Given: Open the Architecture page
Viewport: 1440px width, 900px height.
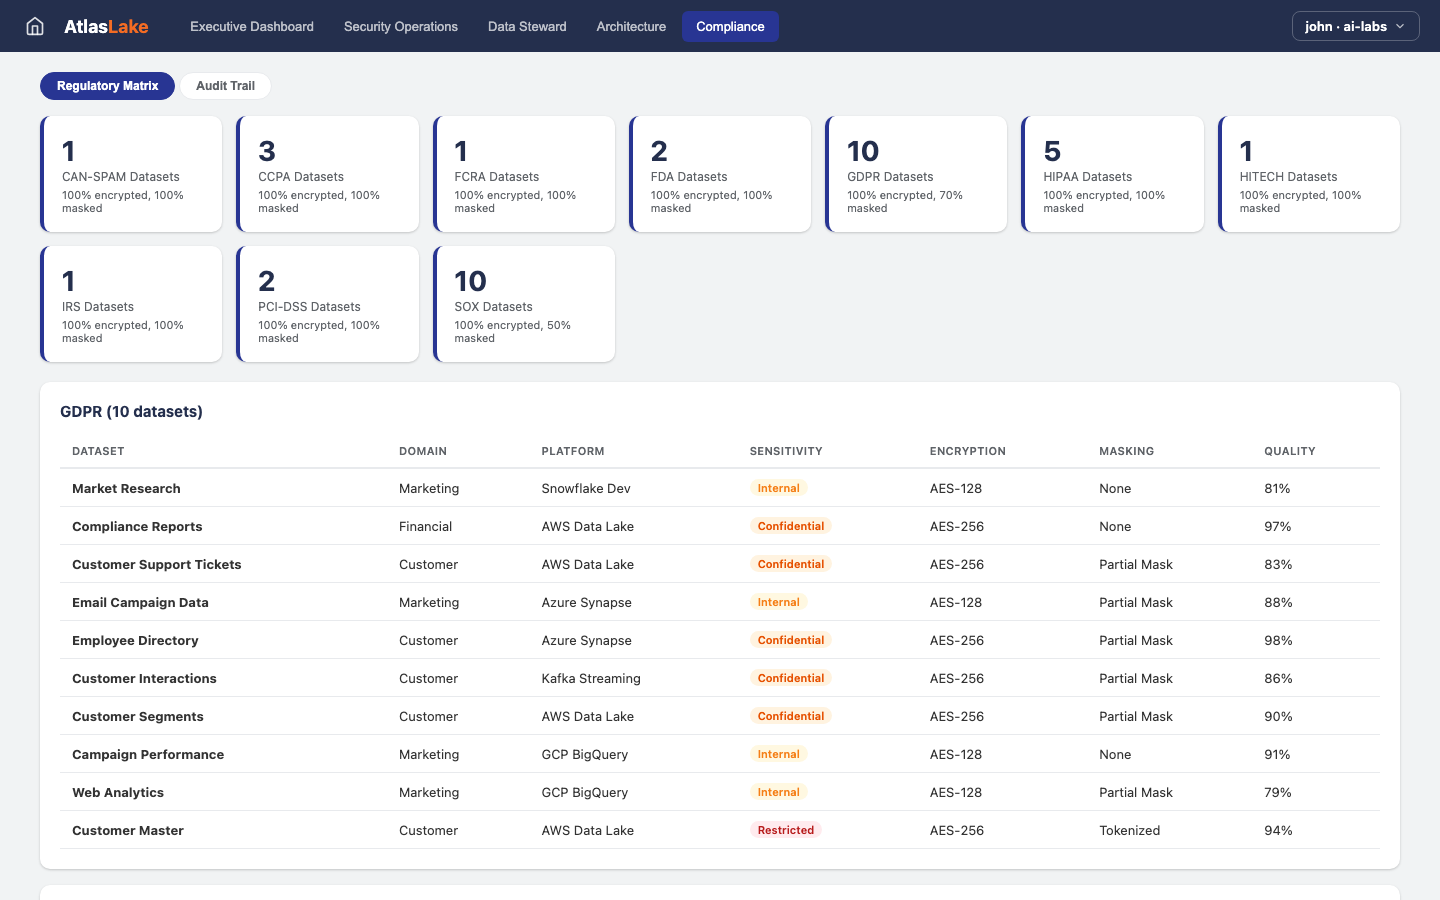Looking at the screenshot, I should pyautogui.click(x=630, y=26).
